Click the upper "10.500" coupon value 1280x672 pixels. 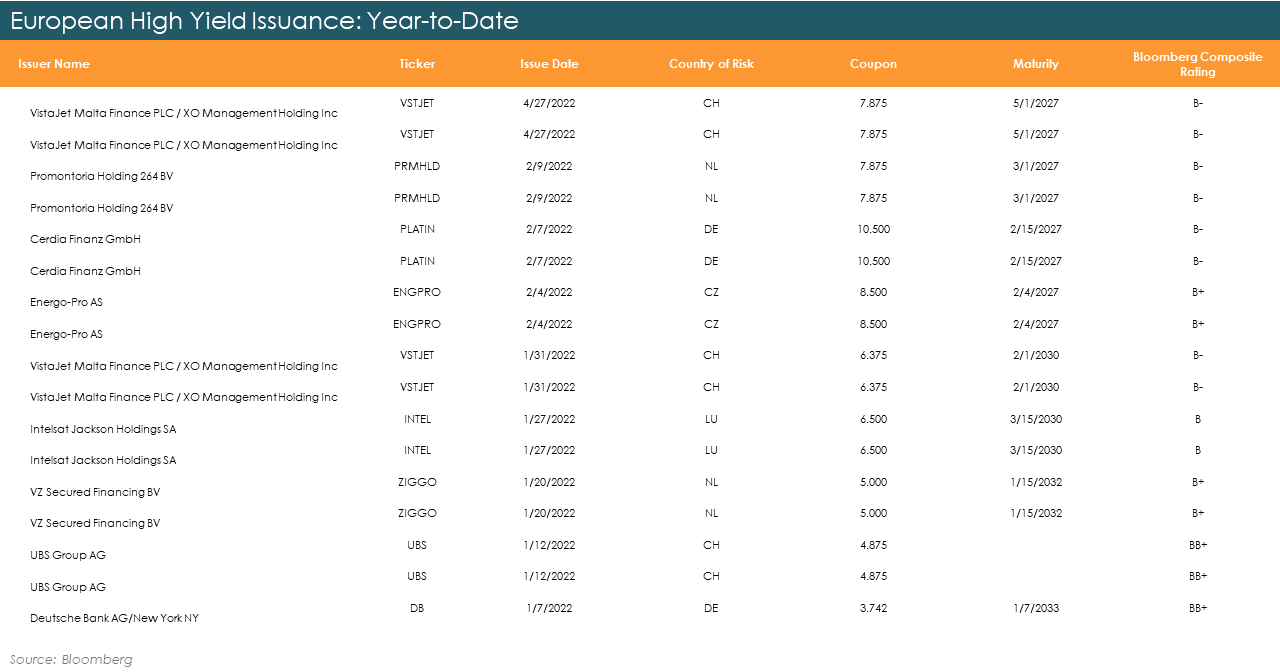[x=873, y=229]
